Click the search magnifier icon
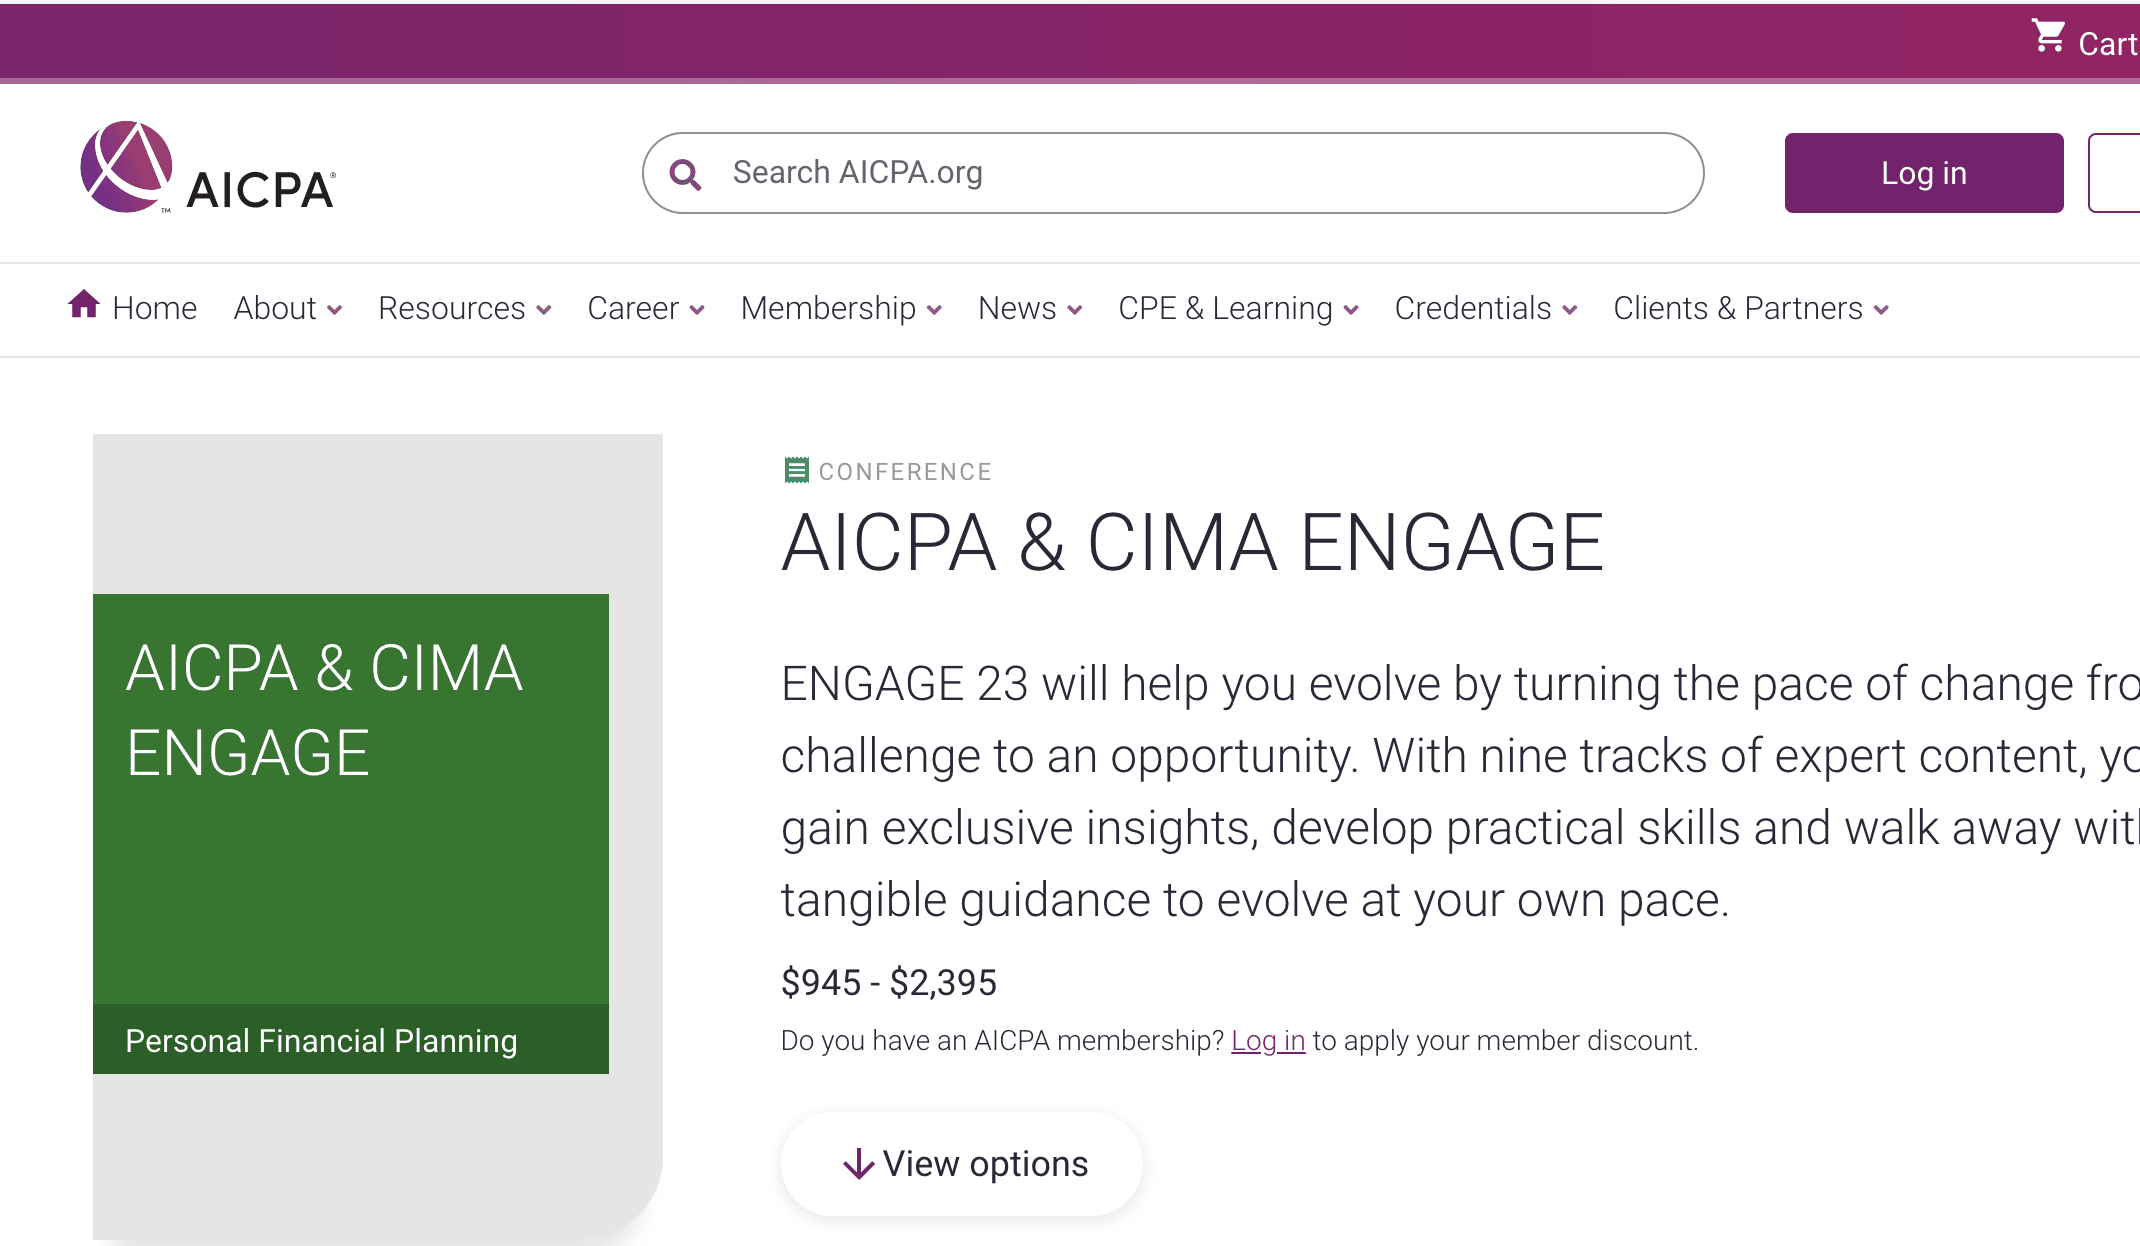Screen dimensions: 2140x1246 (x=685, y=174)
